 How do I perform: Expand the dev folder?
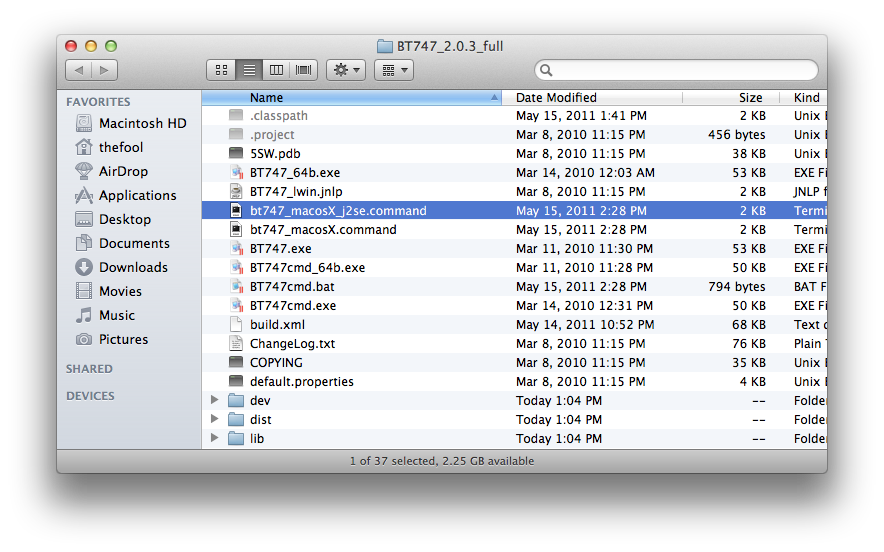pos(215,400)
